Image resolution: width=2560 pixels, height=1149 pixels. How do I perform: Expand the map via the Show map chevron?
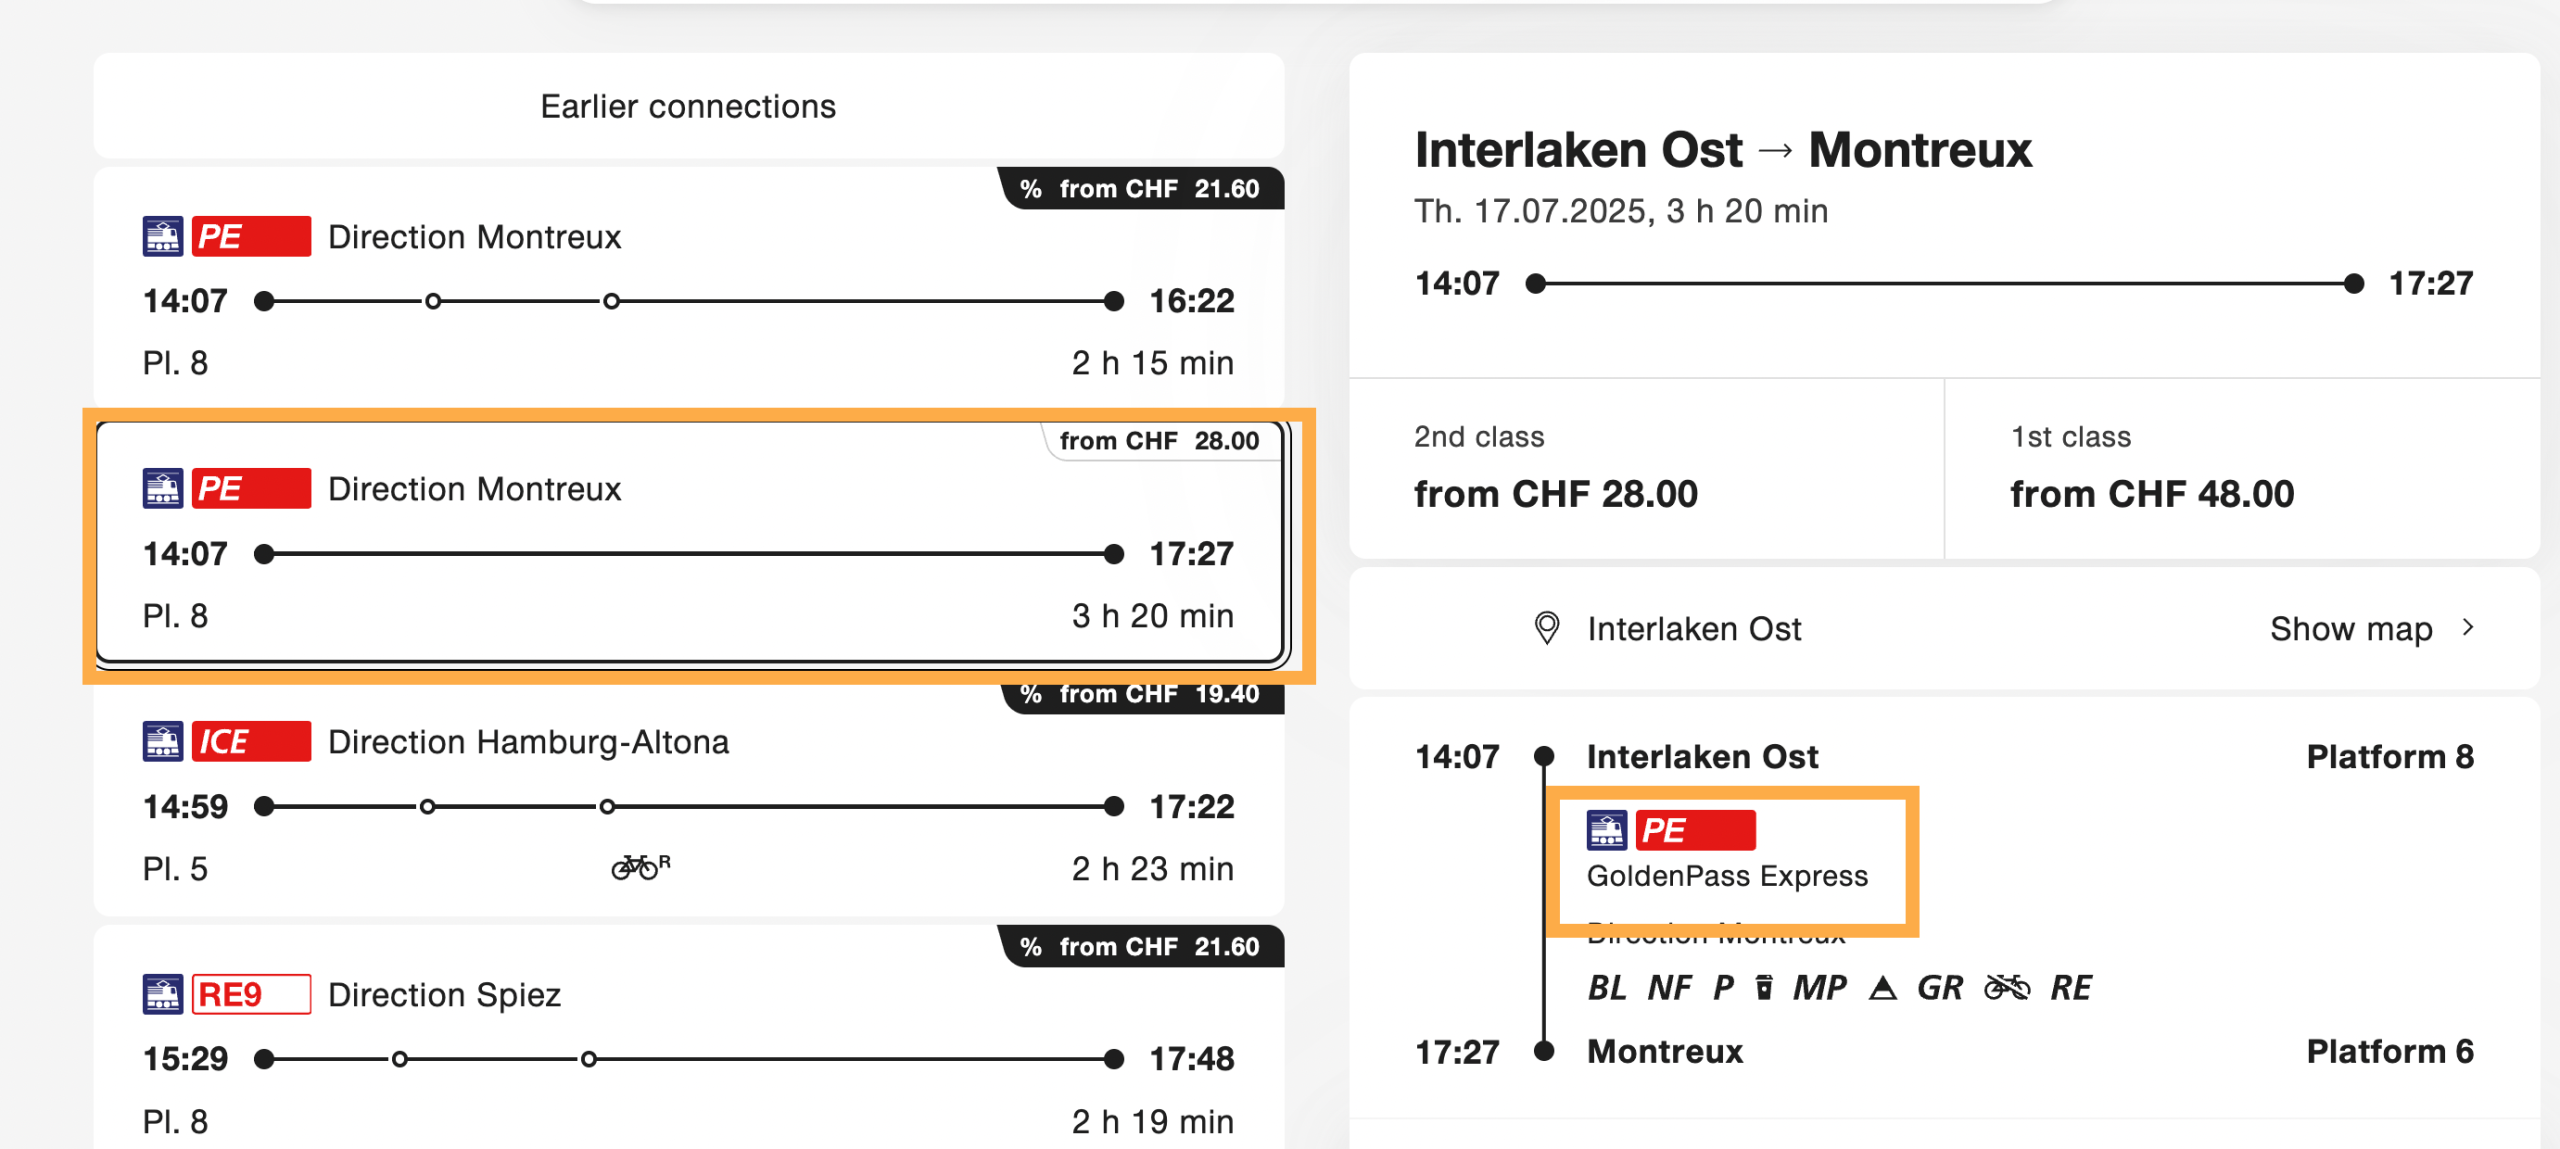tap(2468, 628)
